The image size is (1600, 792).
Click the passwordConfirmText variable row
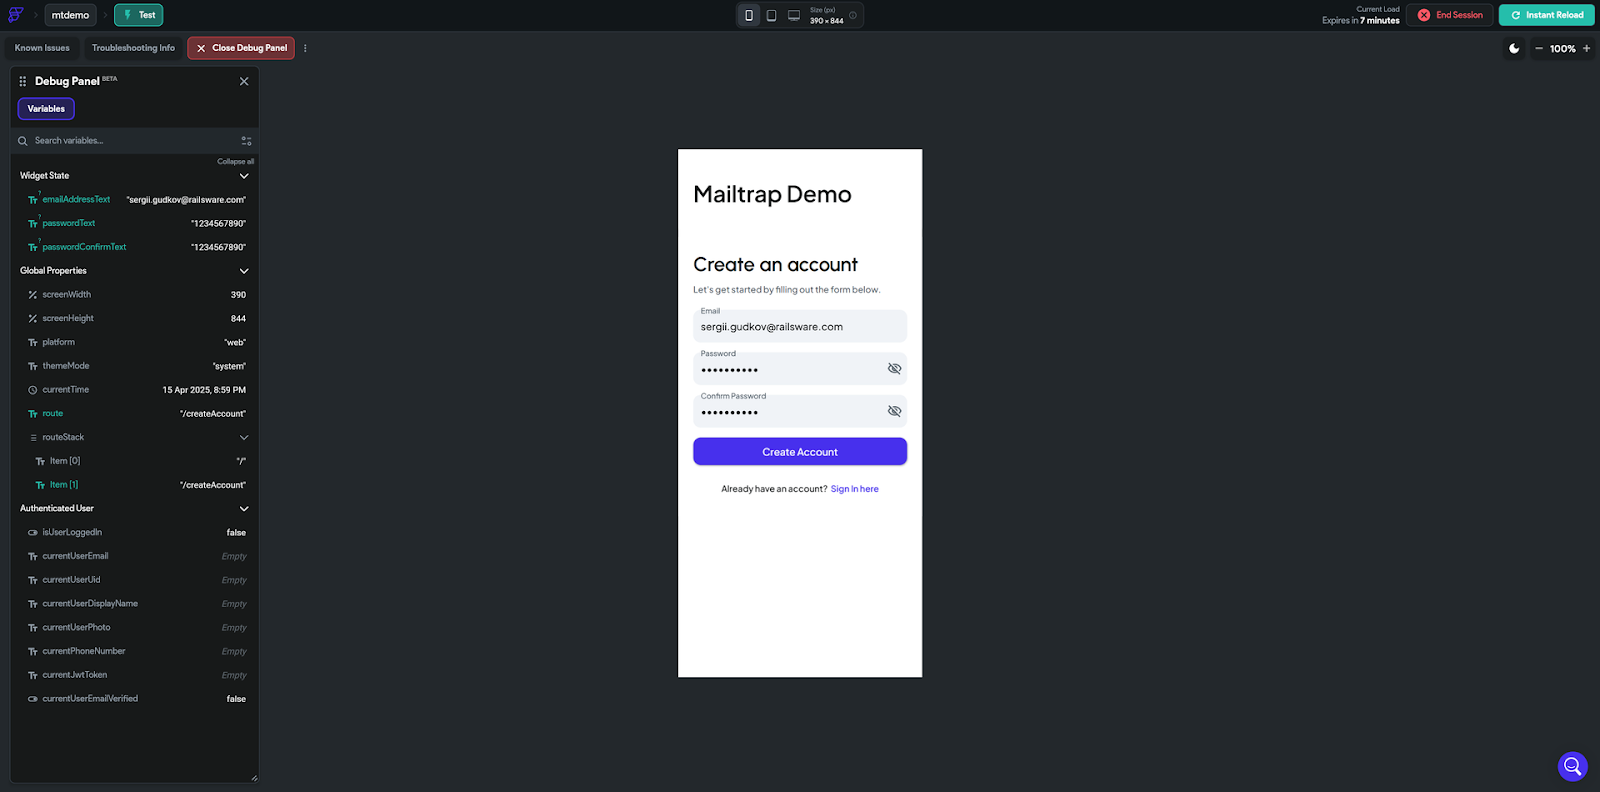click(136, 247)
